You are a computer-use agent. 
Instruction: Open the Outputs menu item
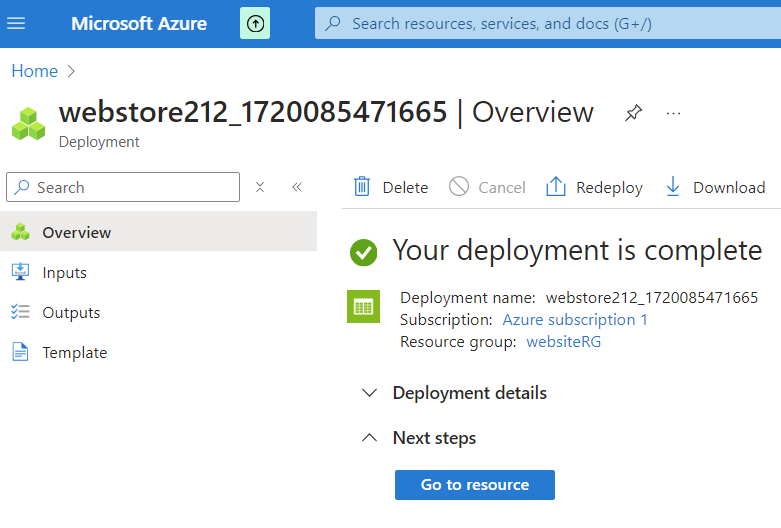click(x=71, y=313)
